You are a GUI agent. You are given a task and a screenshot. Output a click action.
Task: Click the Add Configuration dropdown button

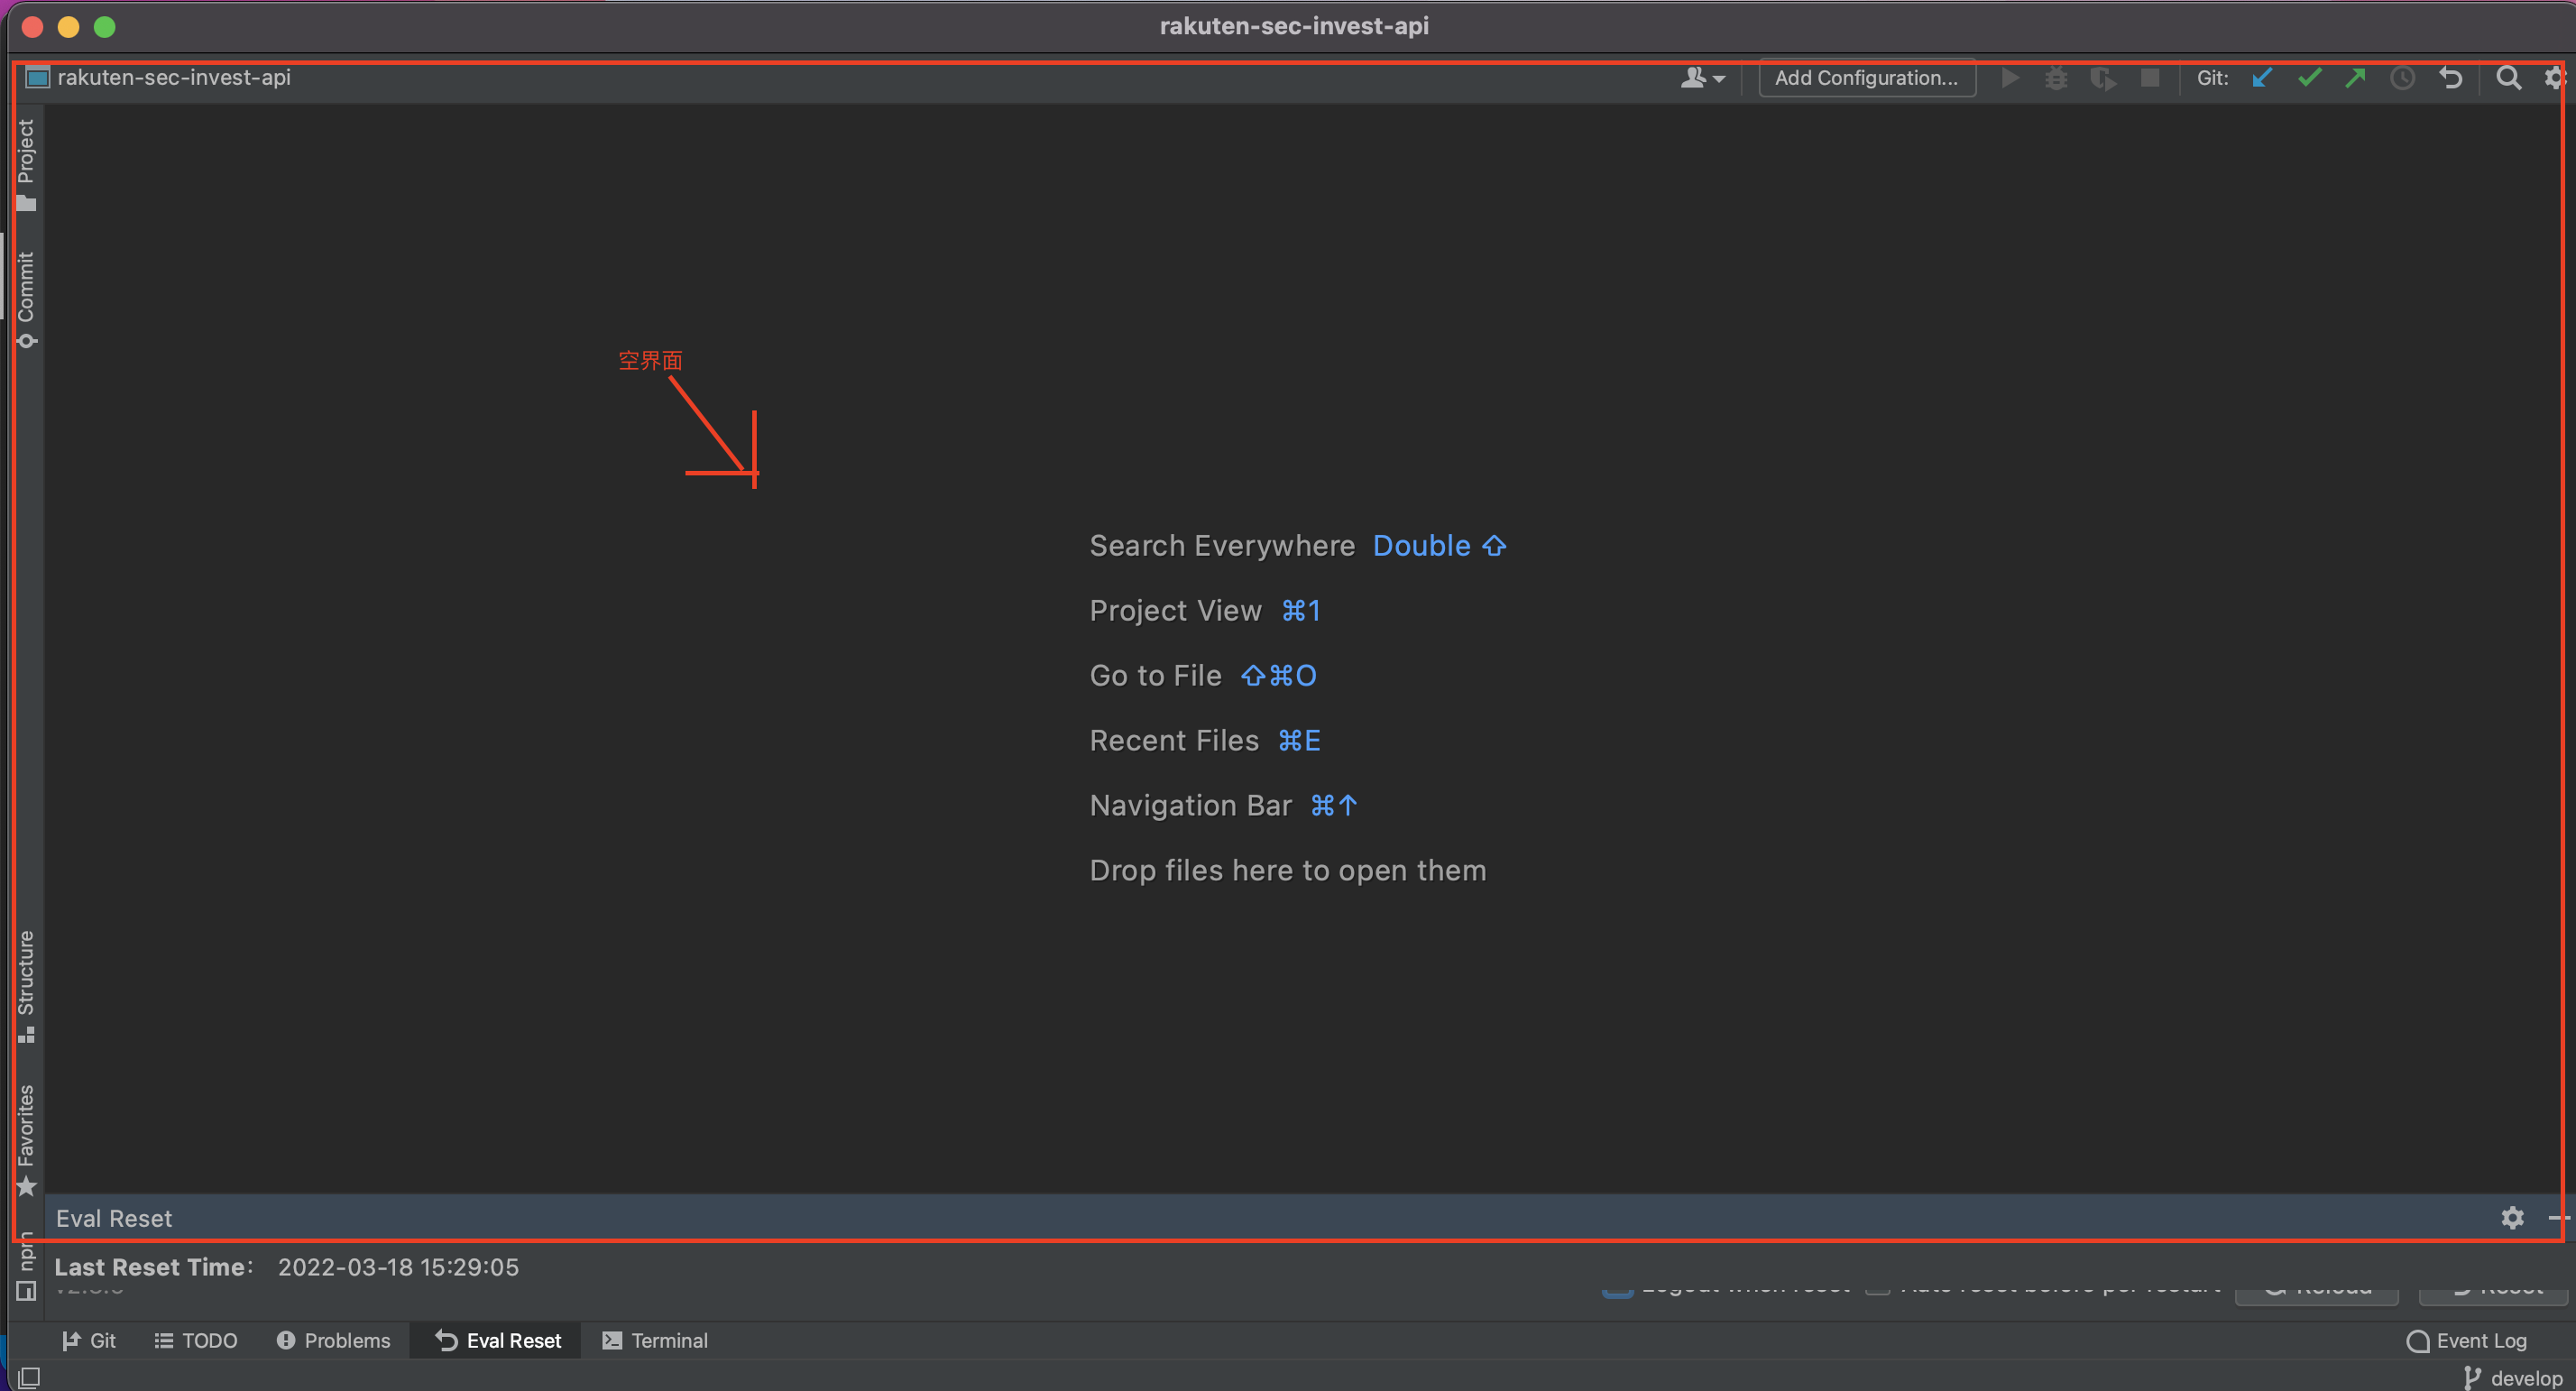click(x=1865, y=76)
